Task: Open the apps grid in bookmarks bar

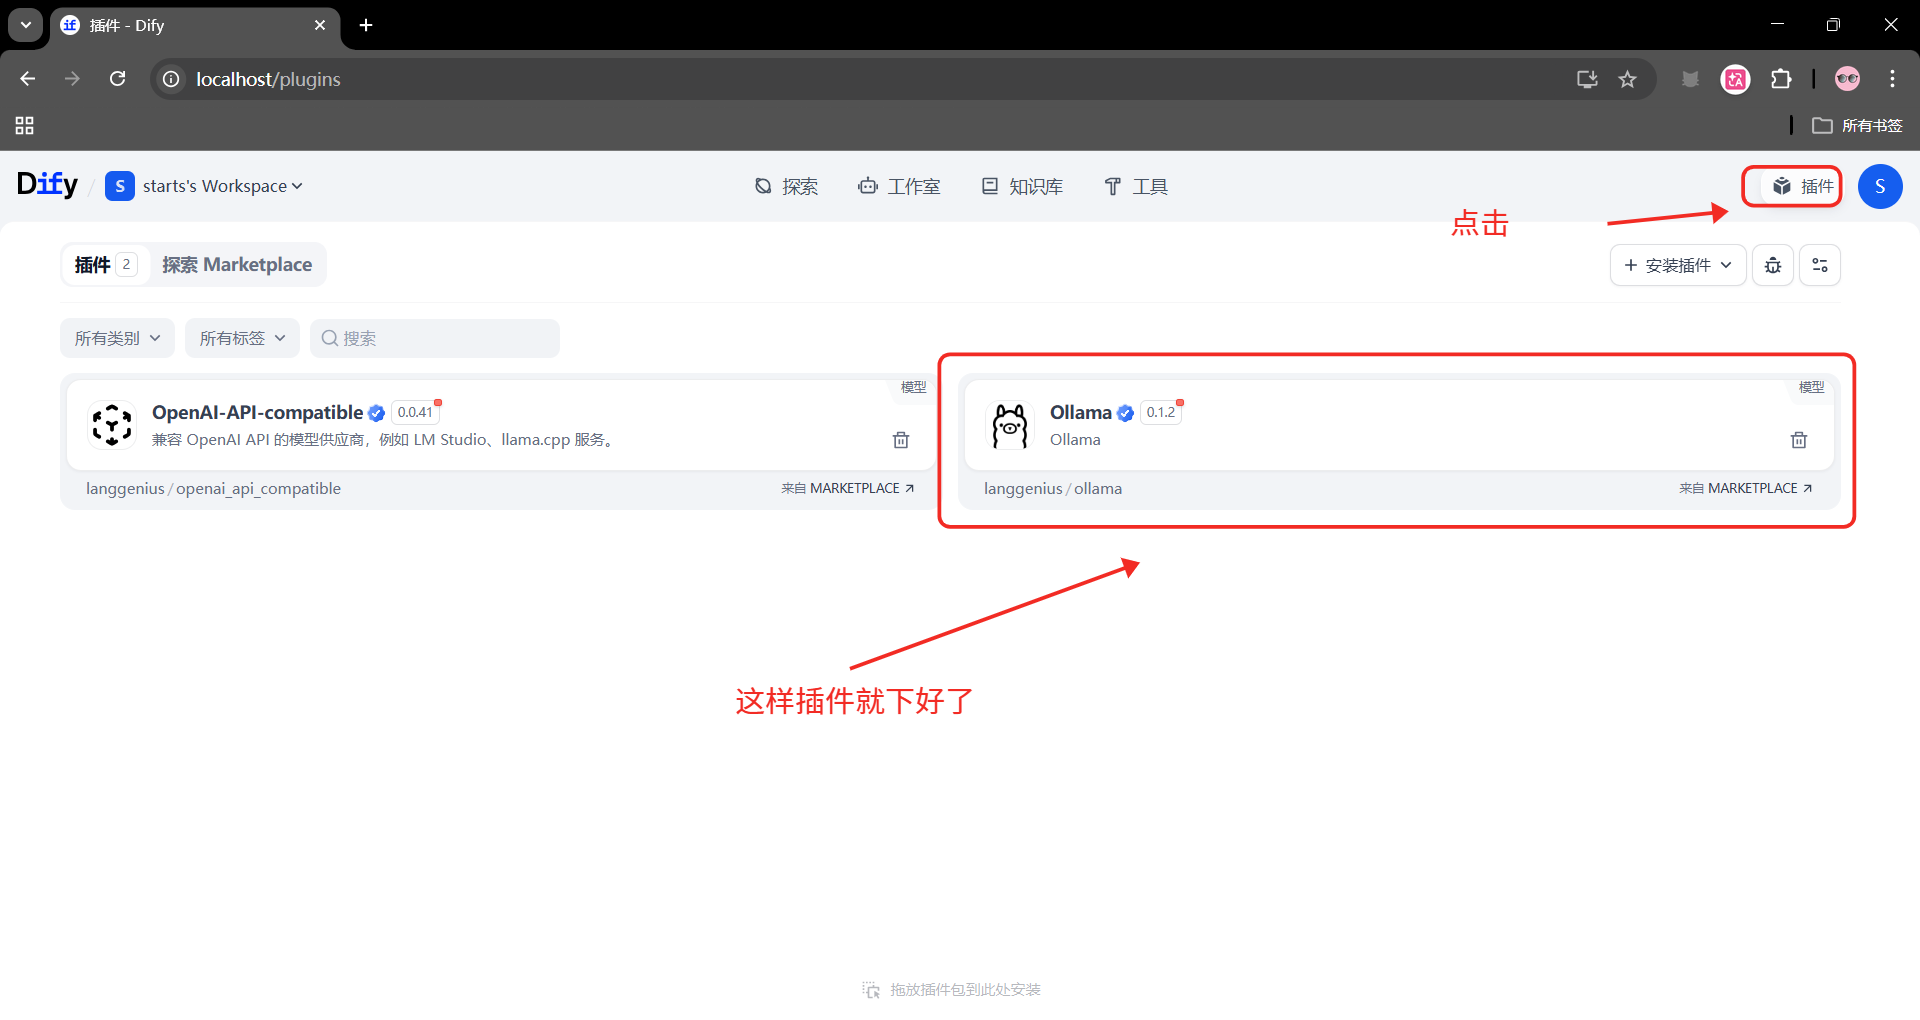Action: (x=25, y=126)
